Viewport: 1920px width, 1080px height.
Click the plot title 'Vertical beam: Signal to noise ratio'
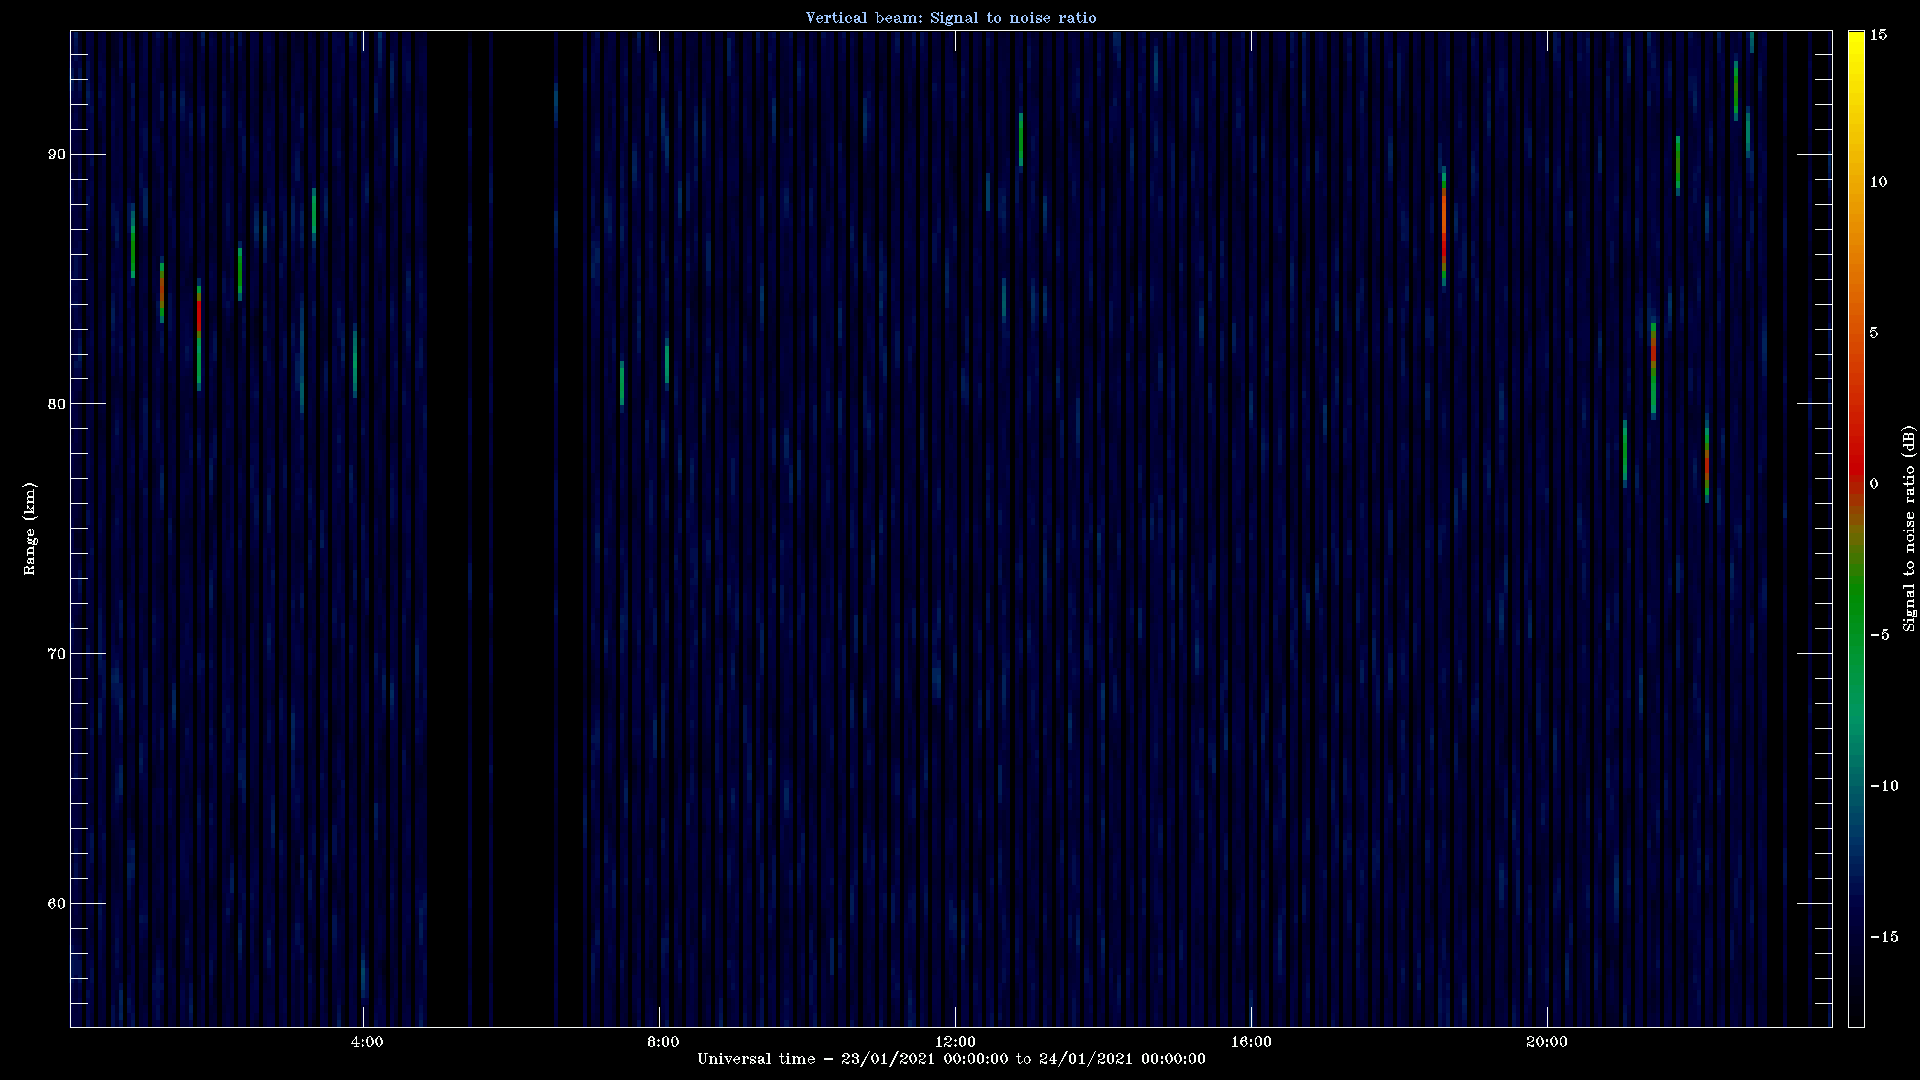[x=951, y=18]
